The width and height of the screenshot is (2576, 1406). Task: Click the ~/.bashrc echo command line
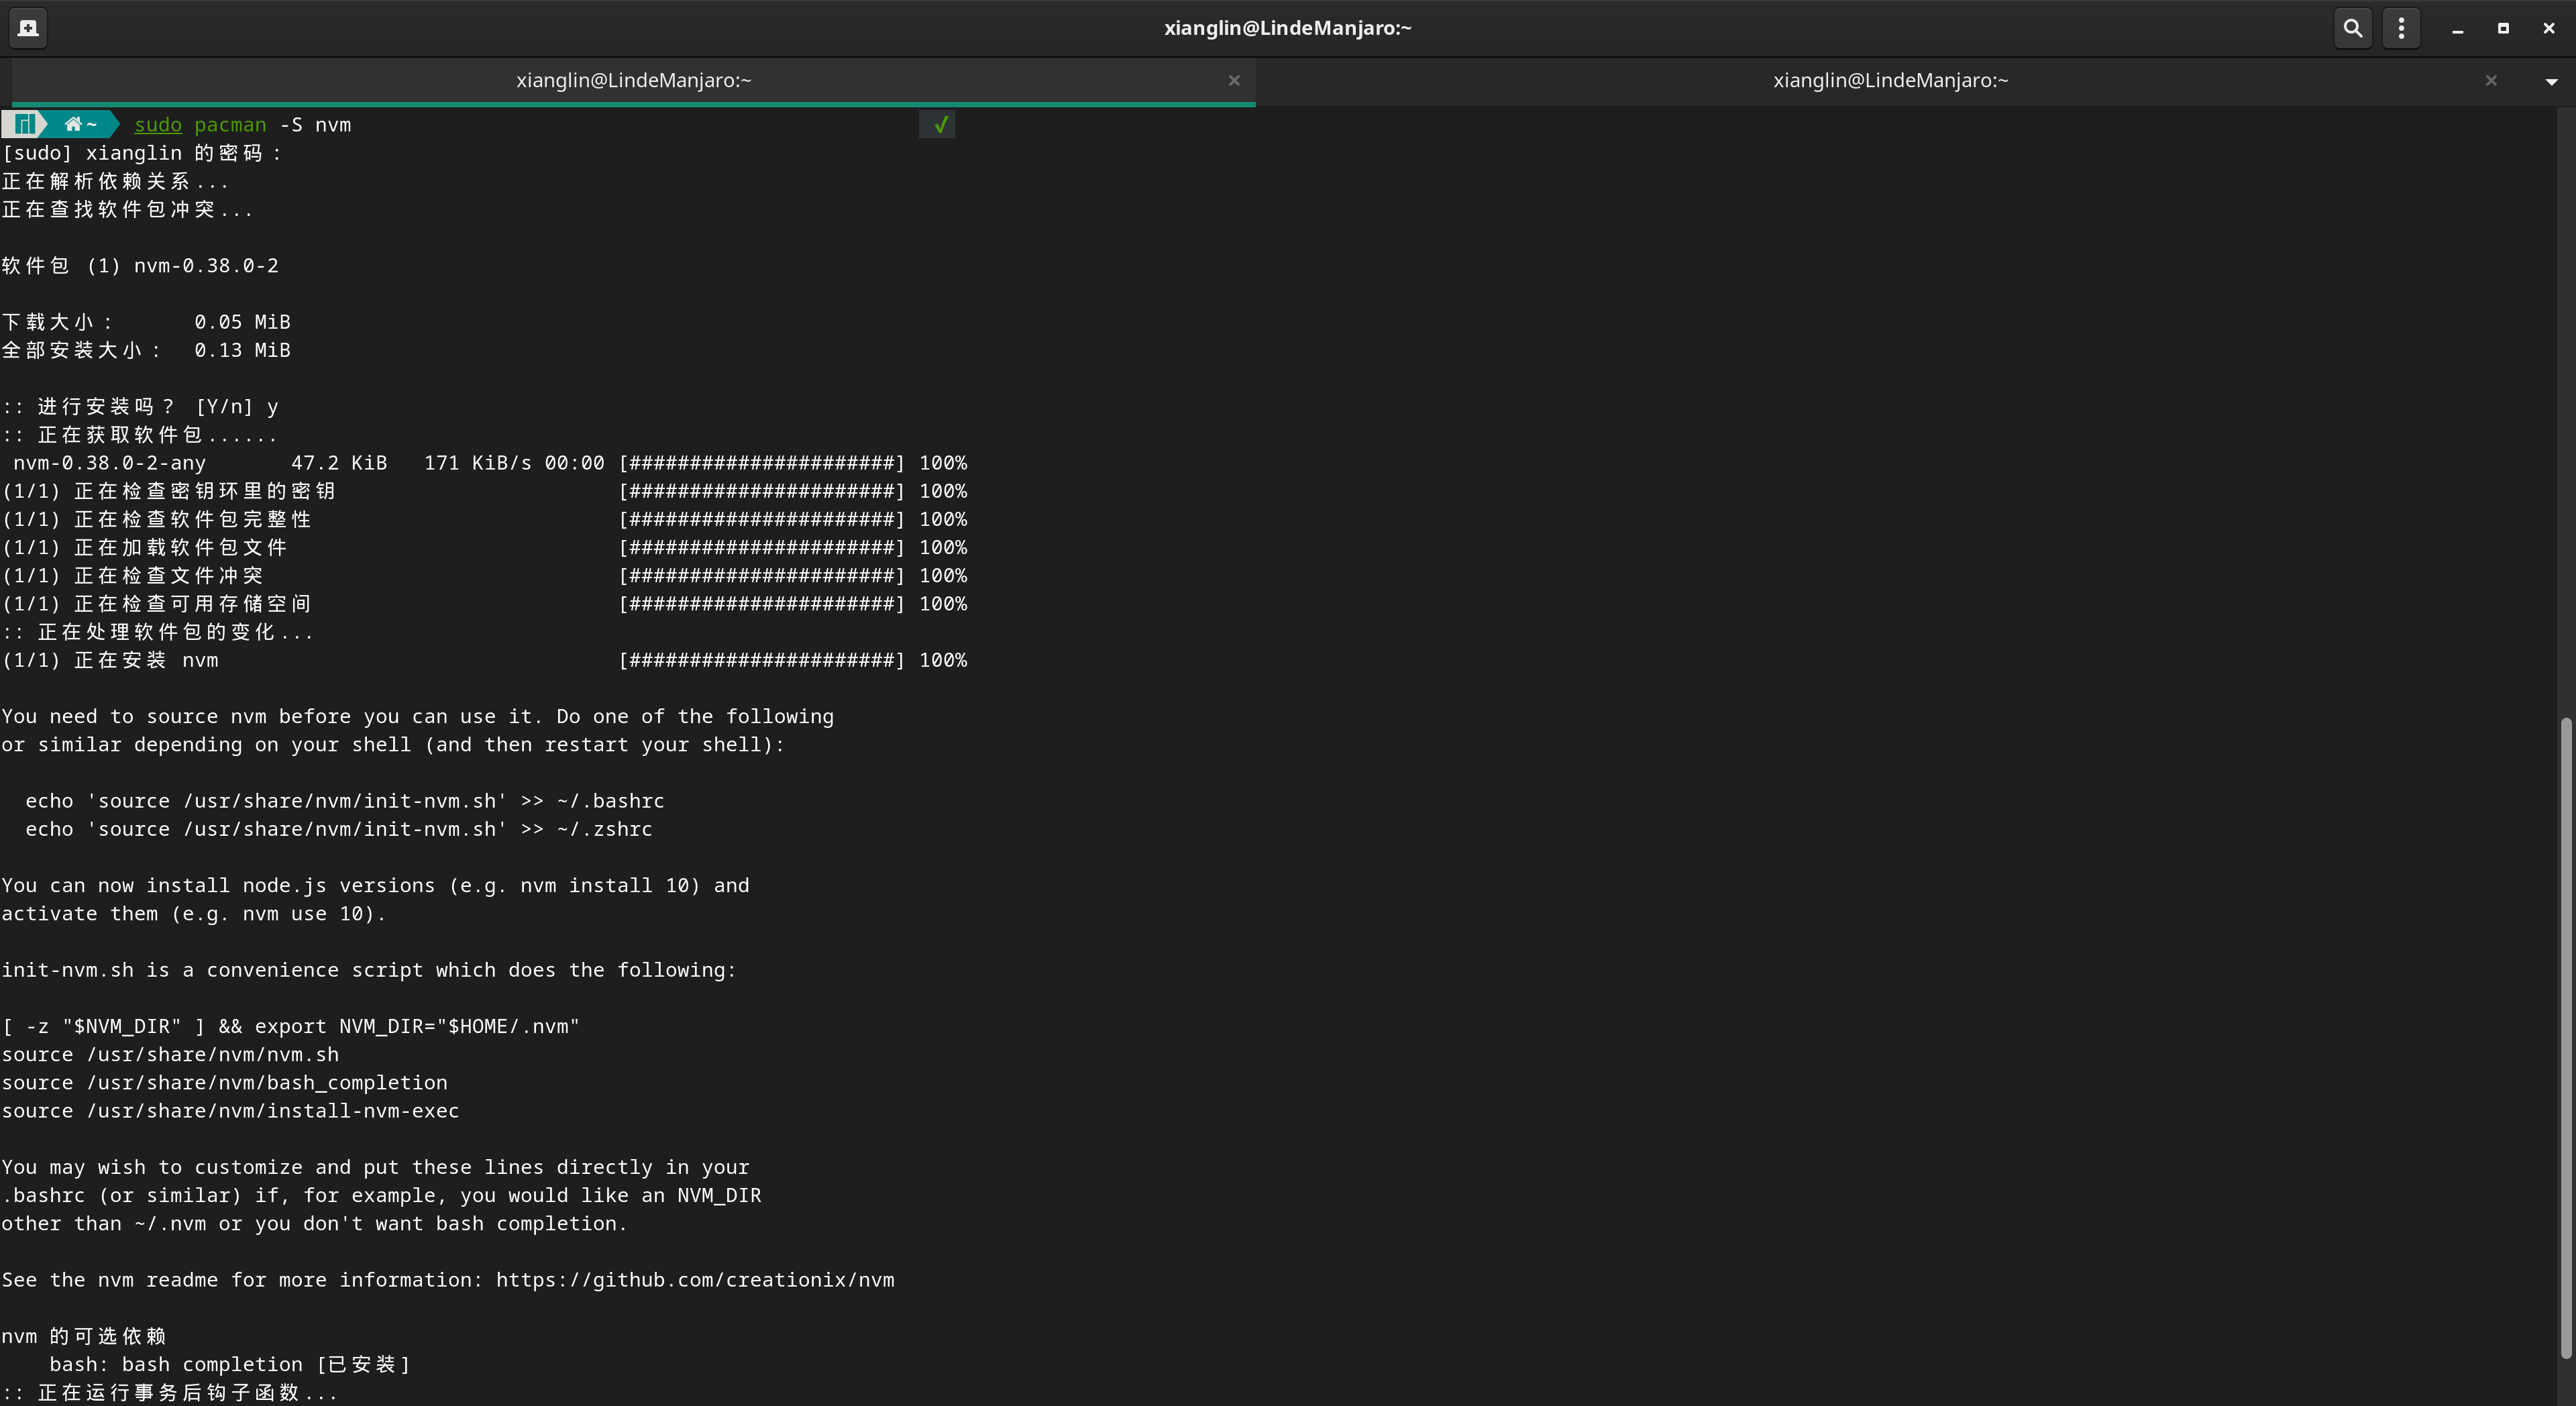pyautogui.click(x=344, y=801)
